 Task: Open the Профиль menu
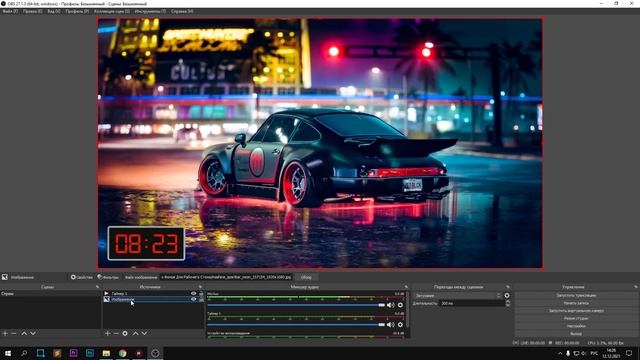point(77,11)
